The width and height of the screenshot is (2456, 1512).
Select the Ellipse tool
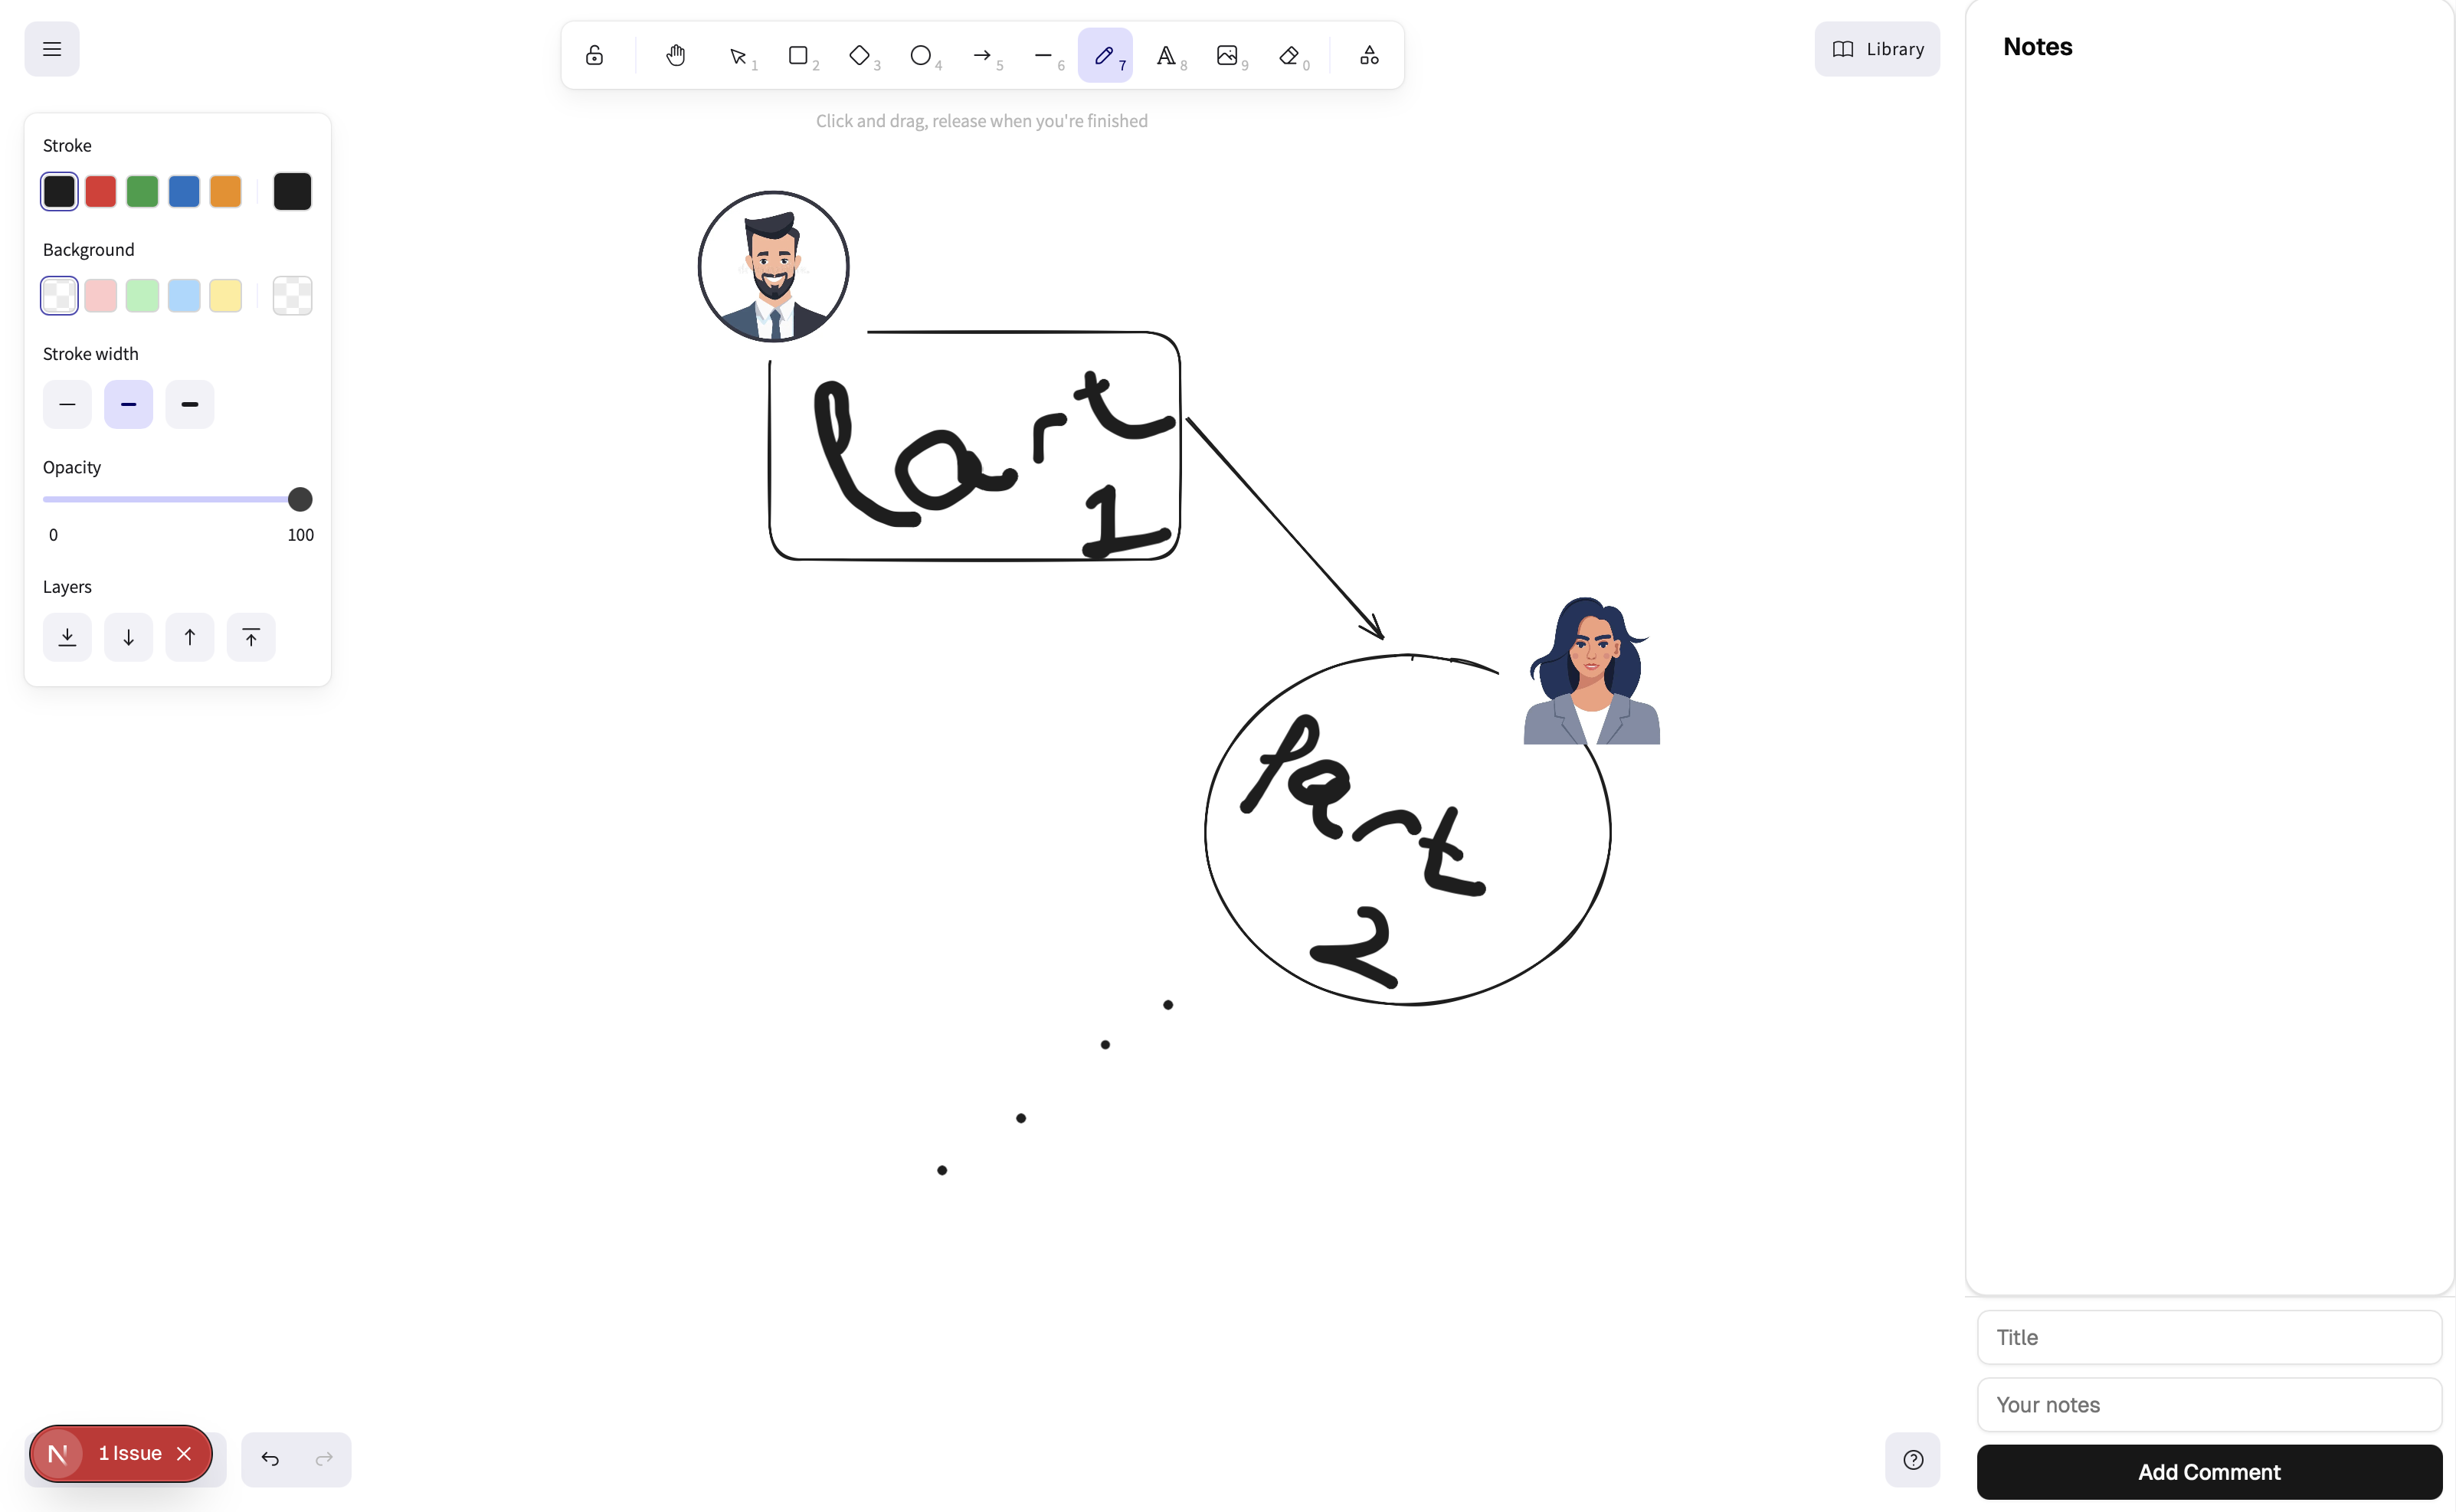pyautogui.click(x=920, y=55)
